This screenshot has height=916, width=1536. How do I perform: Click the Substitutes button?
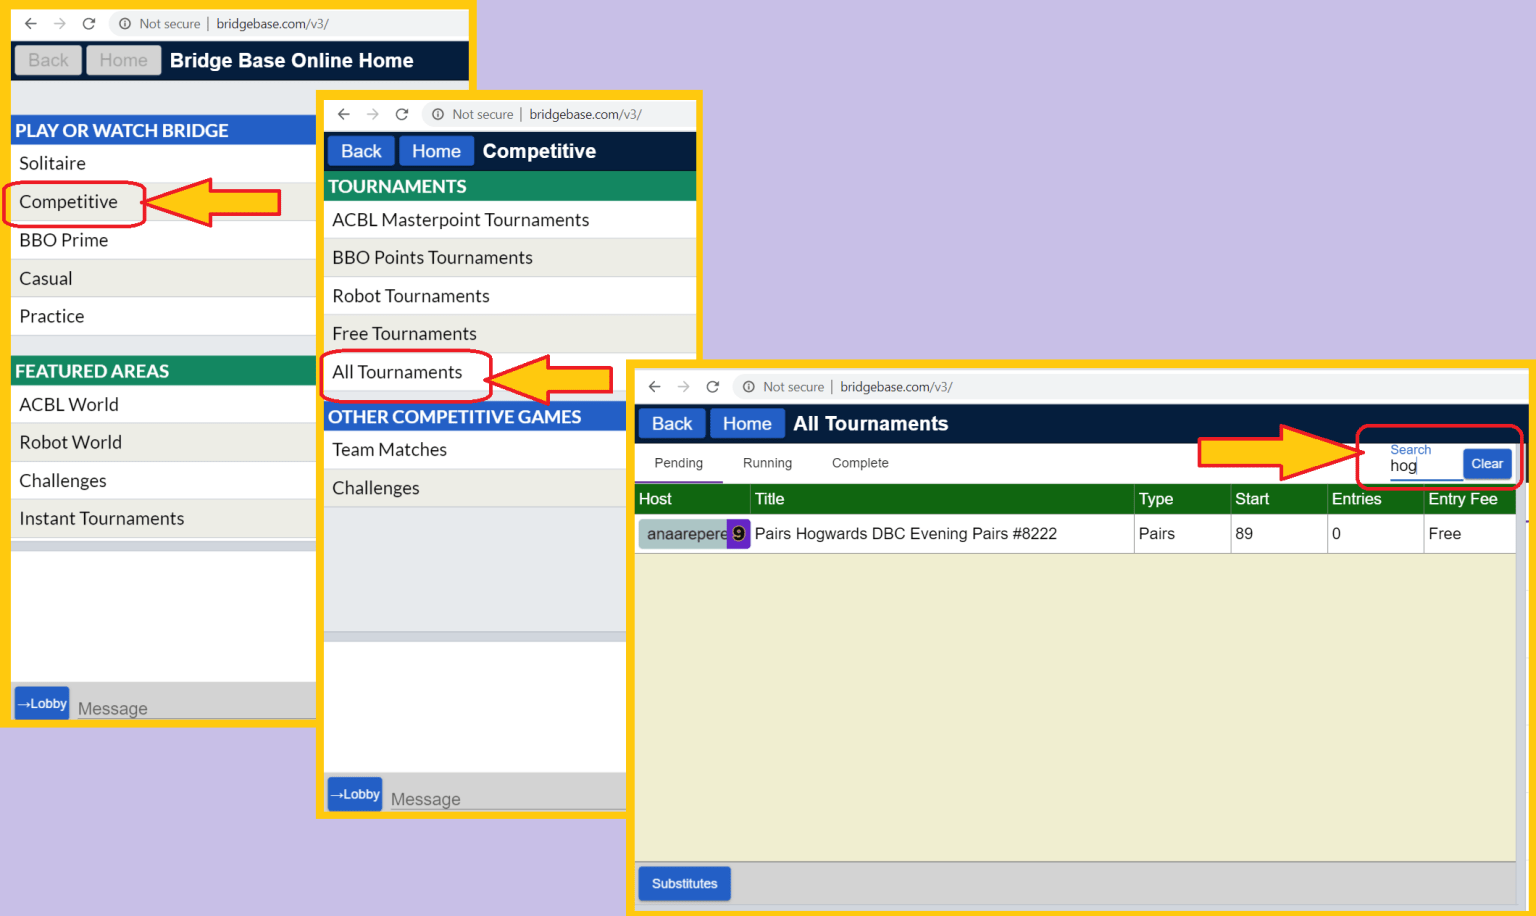click(684, 884)
